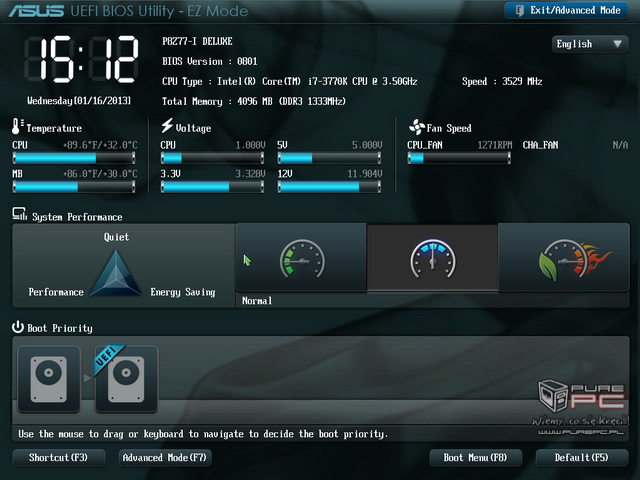Click the UEFI hard drive boot device
The width and height of the screenshot is (640, 480).
click(126, 380)
